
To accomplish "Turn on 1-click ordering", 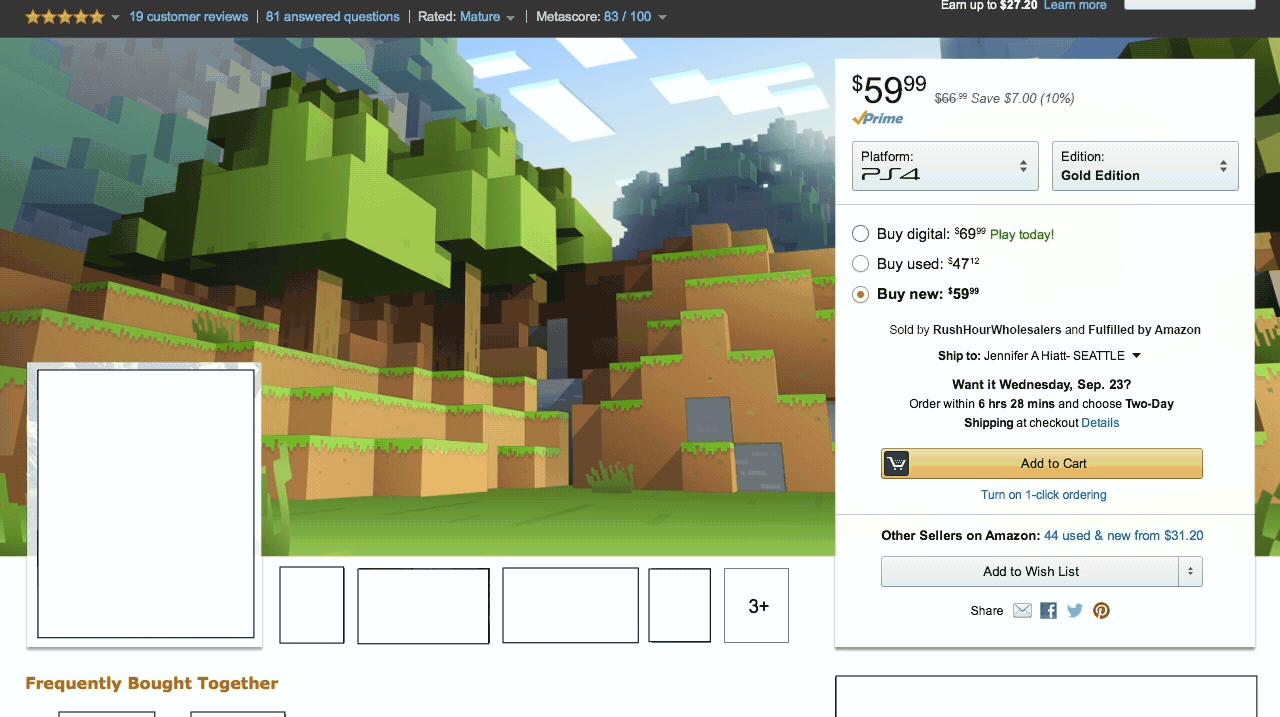I will tap(1043, 495).
